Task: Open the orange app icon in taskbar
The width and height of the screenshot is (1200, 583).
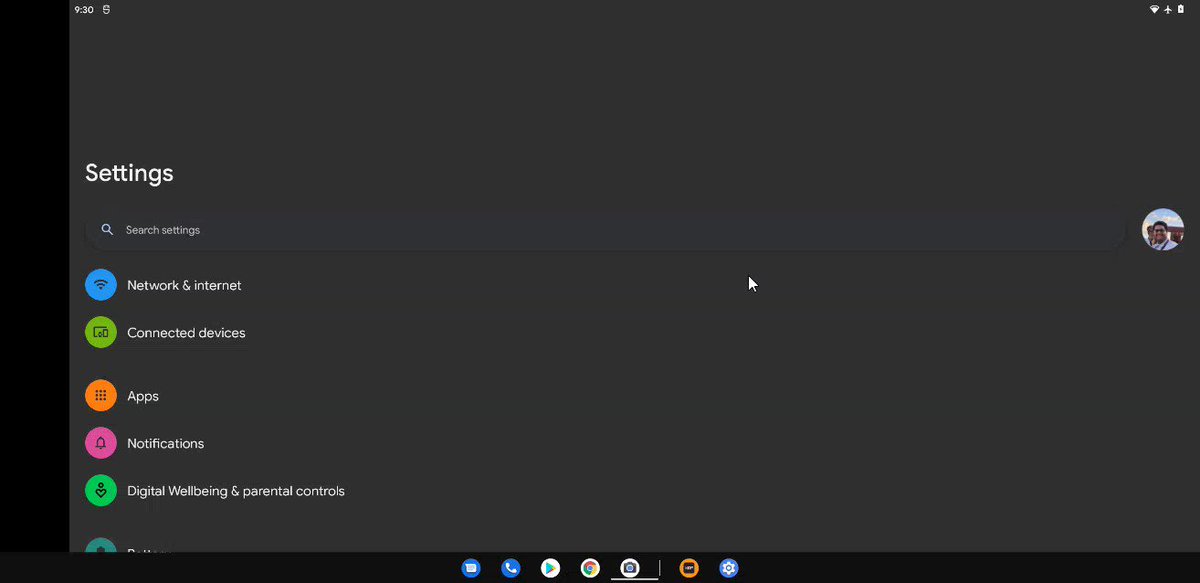Action: (689, 568)
